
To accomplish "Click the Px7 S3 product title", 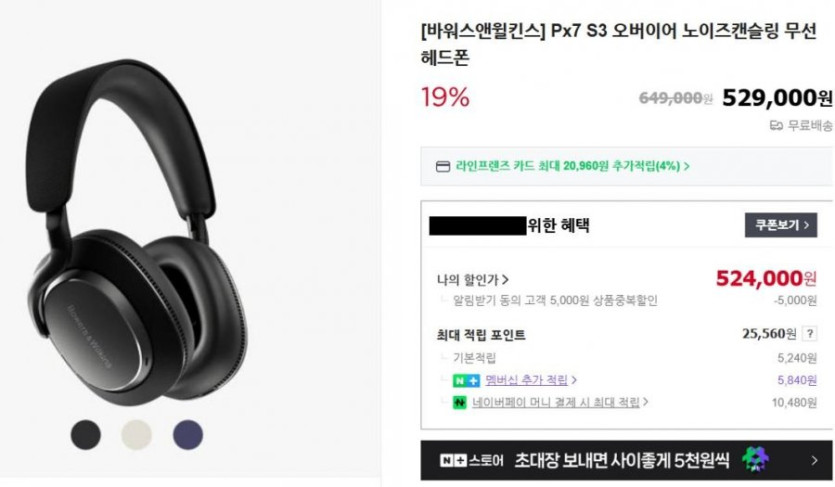I will (x=618, y=44).
